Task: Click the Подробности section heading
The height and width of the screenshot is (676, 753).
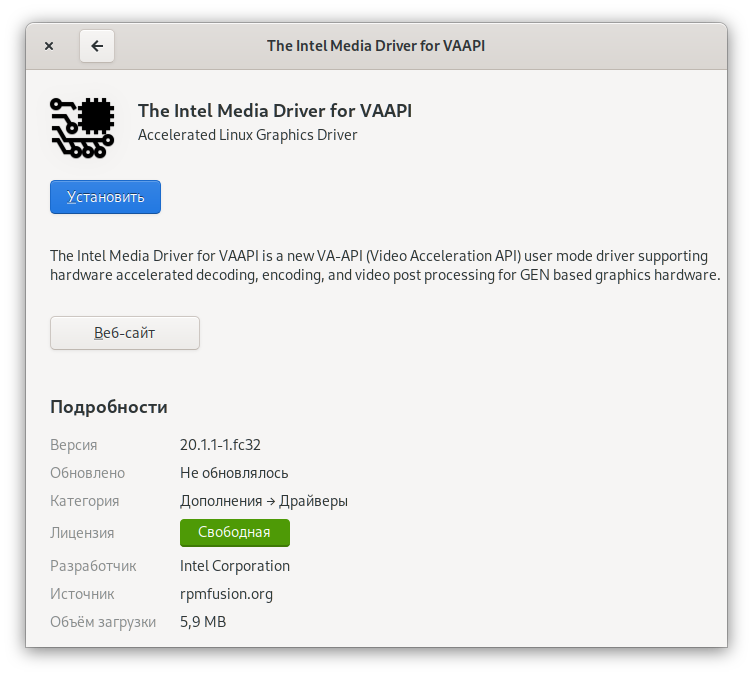Action: [109, 407]
